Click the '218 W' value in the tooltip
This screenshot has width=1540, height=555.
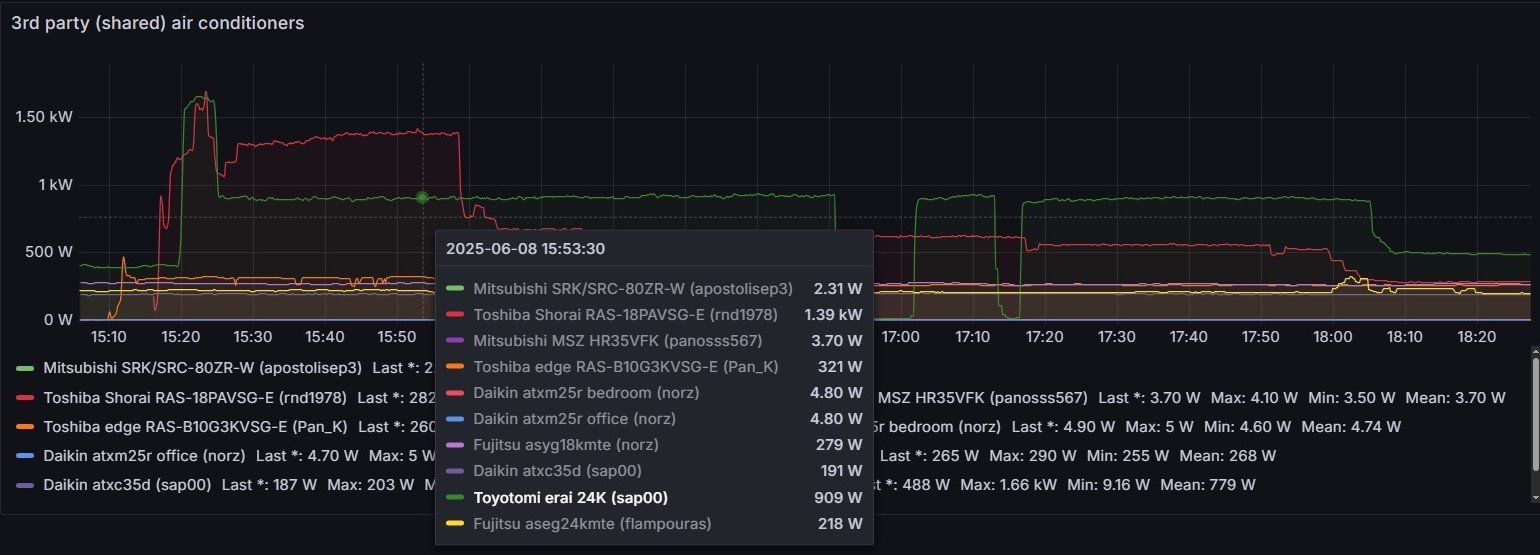coord(841,523)
